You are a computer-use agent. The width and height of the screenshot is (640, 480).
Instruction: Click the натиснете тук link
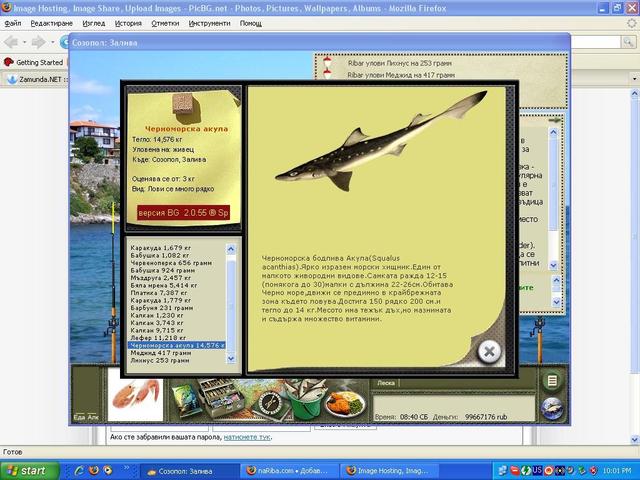tap(247, 437)
